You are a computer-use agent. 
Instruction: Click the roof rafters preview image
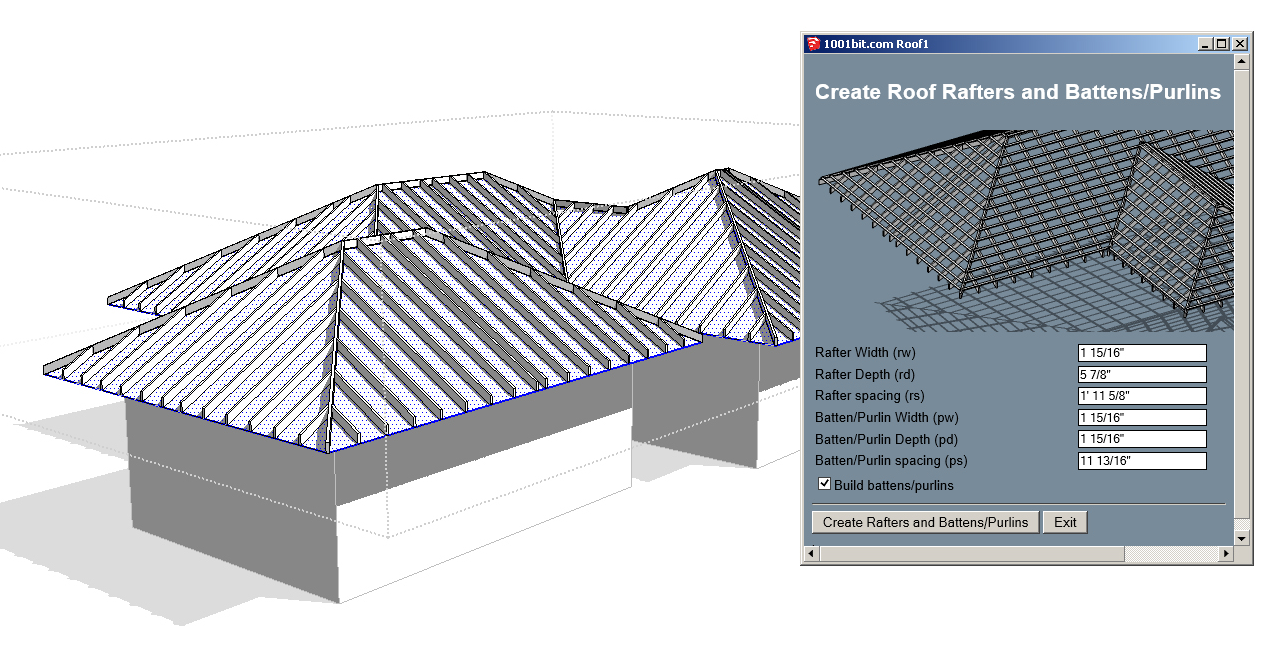1022,230
